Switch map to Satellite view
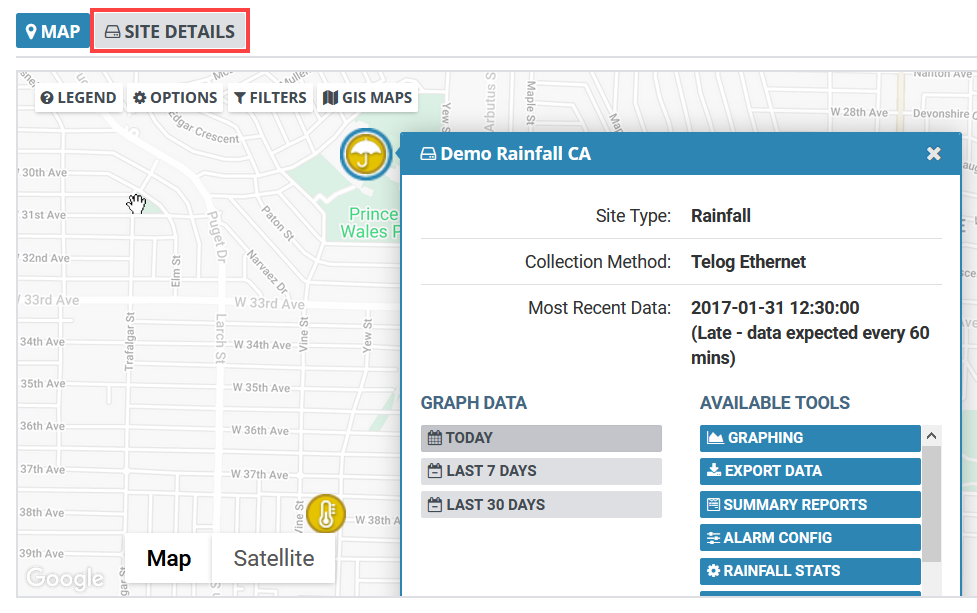This screenshot has width=977, height=613. 274,558
